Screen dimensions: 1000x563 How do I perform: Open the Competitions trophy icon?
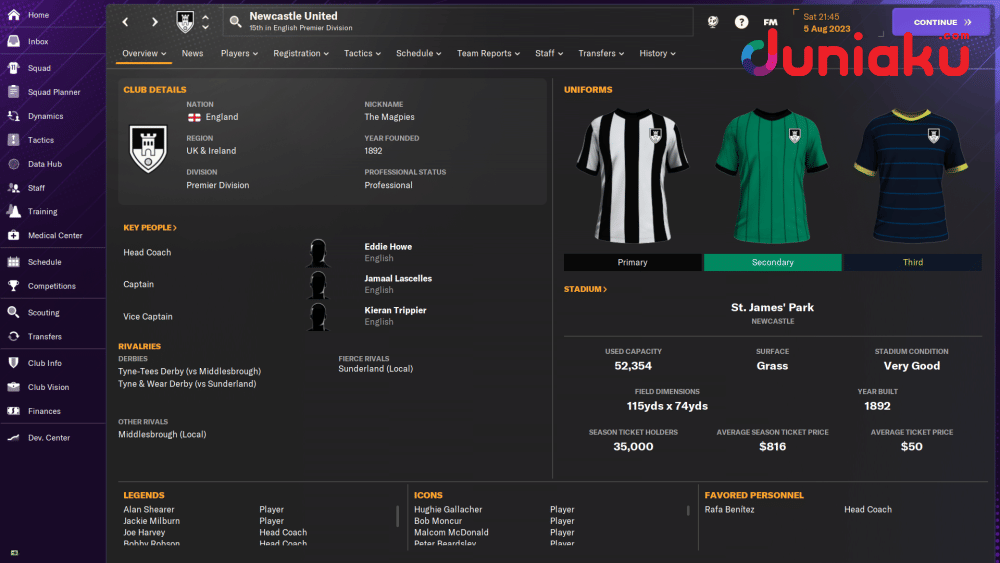[x=13, y=286]
